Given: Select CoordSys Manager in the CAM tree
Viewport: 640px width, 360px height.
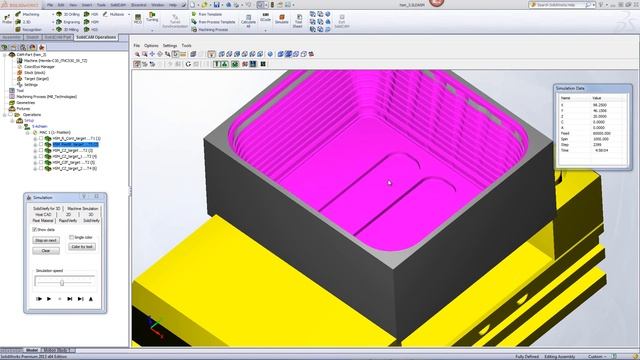Looking at the screenshot, I should click(x=39, y=67).
